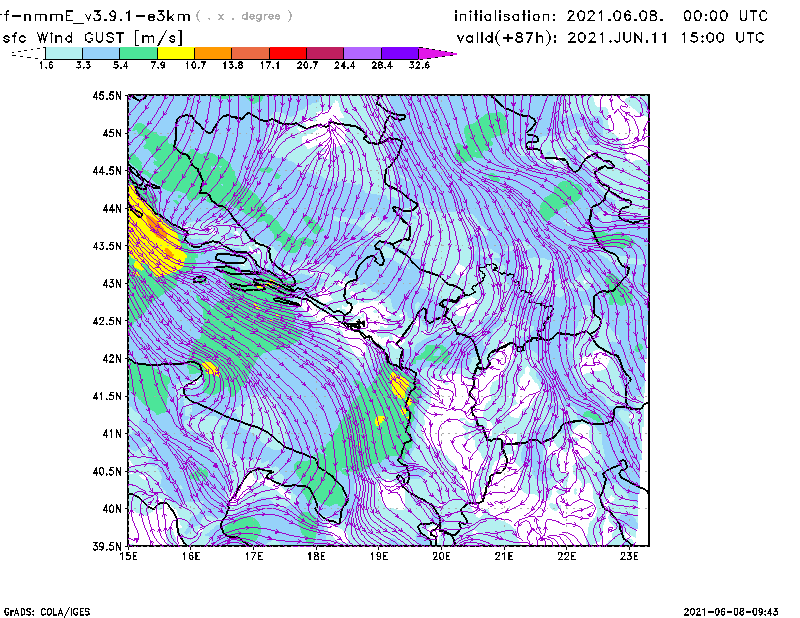Click latitude label 41.5N
The width and height of the screenshot is (800, 618).
[x=107, y=396]
